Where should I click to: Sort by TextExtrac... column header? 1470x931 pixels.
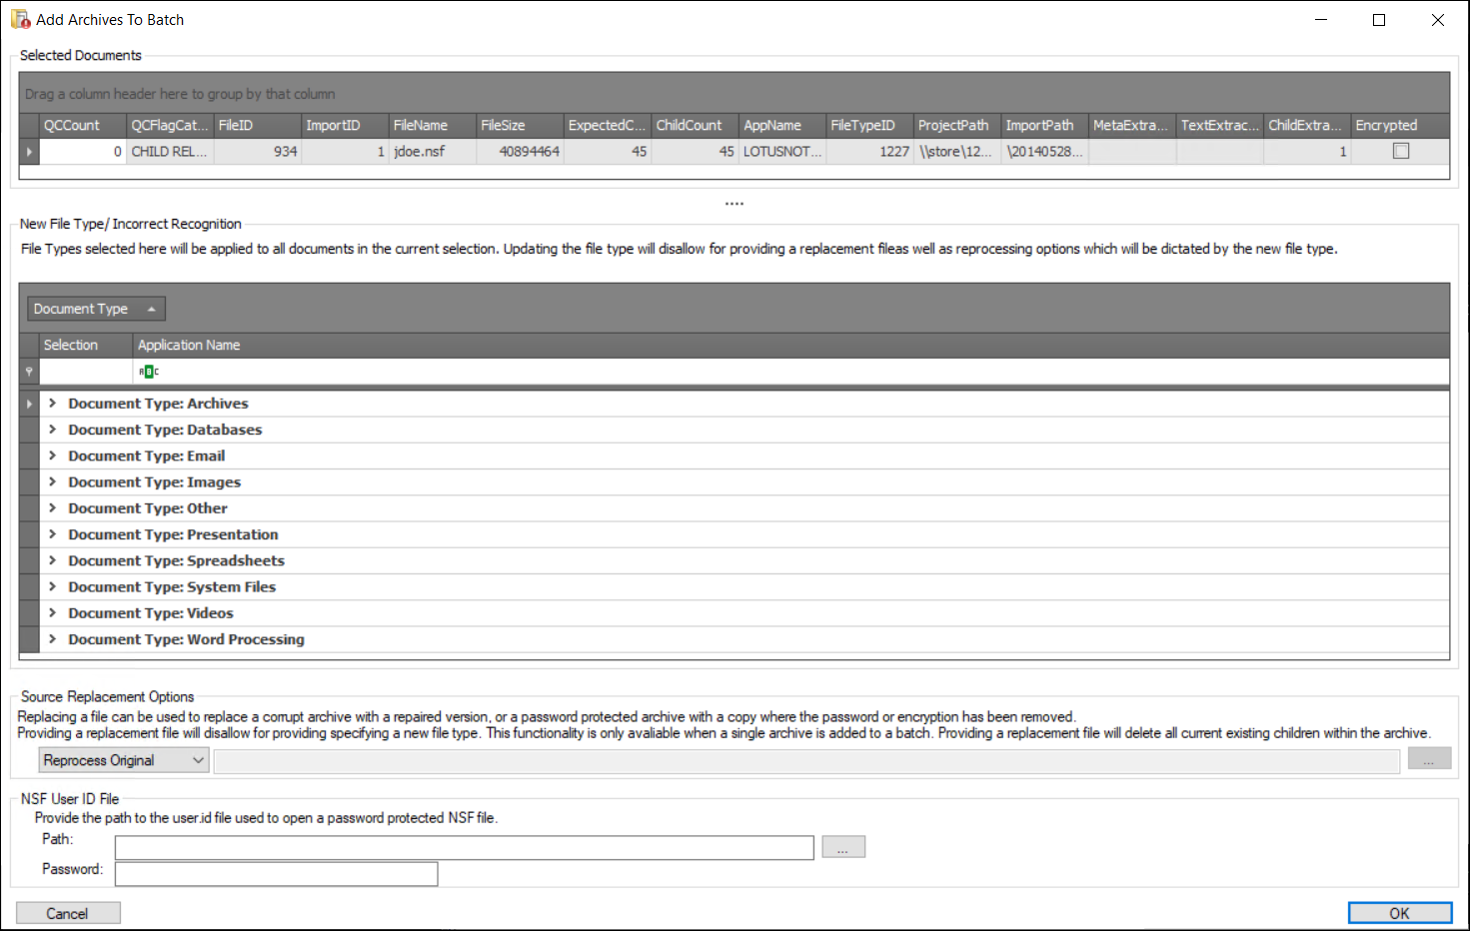point(1220,125)
